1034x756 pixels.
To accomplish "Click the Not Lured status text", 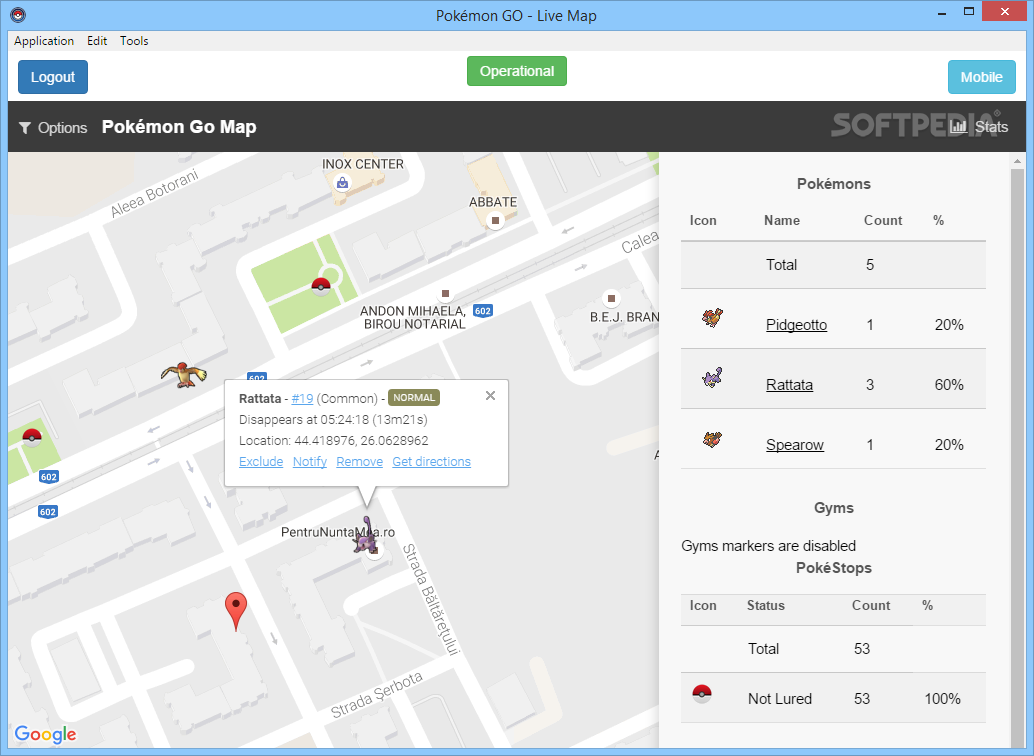I will [x=779, y=699].
